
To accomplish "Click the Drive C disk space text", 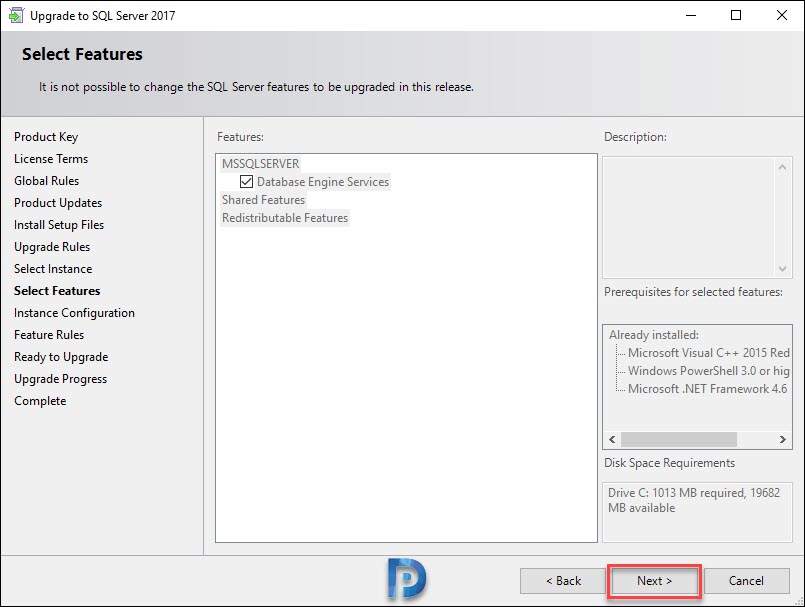I will pos(694,500).
